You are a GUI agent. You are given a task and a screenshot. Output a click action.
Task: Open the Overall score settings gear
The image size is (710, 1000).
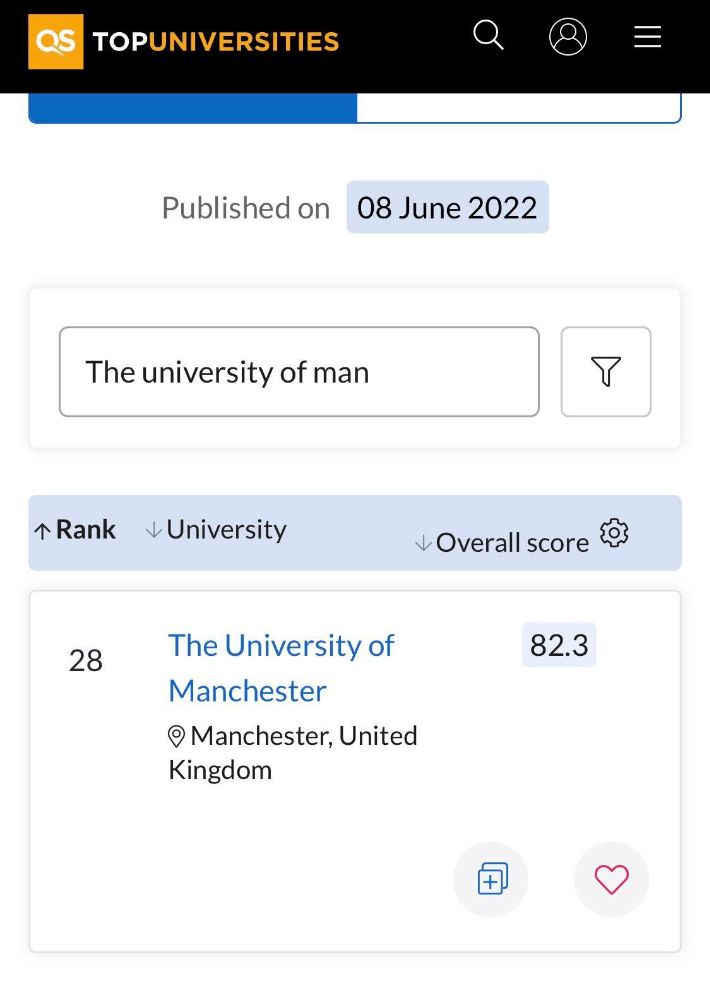click(x=614, y=534)
